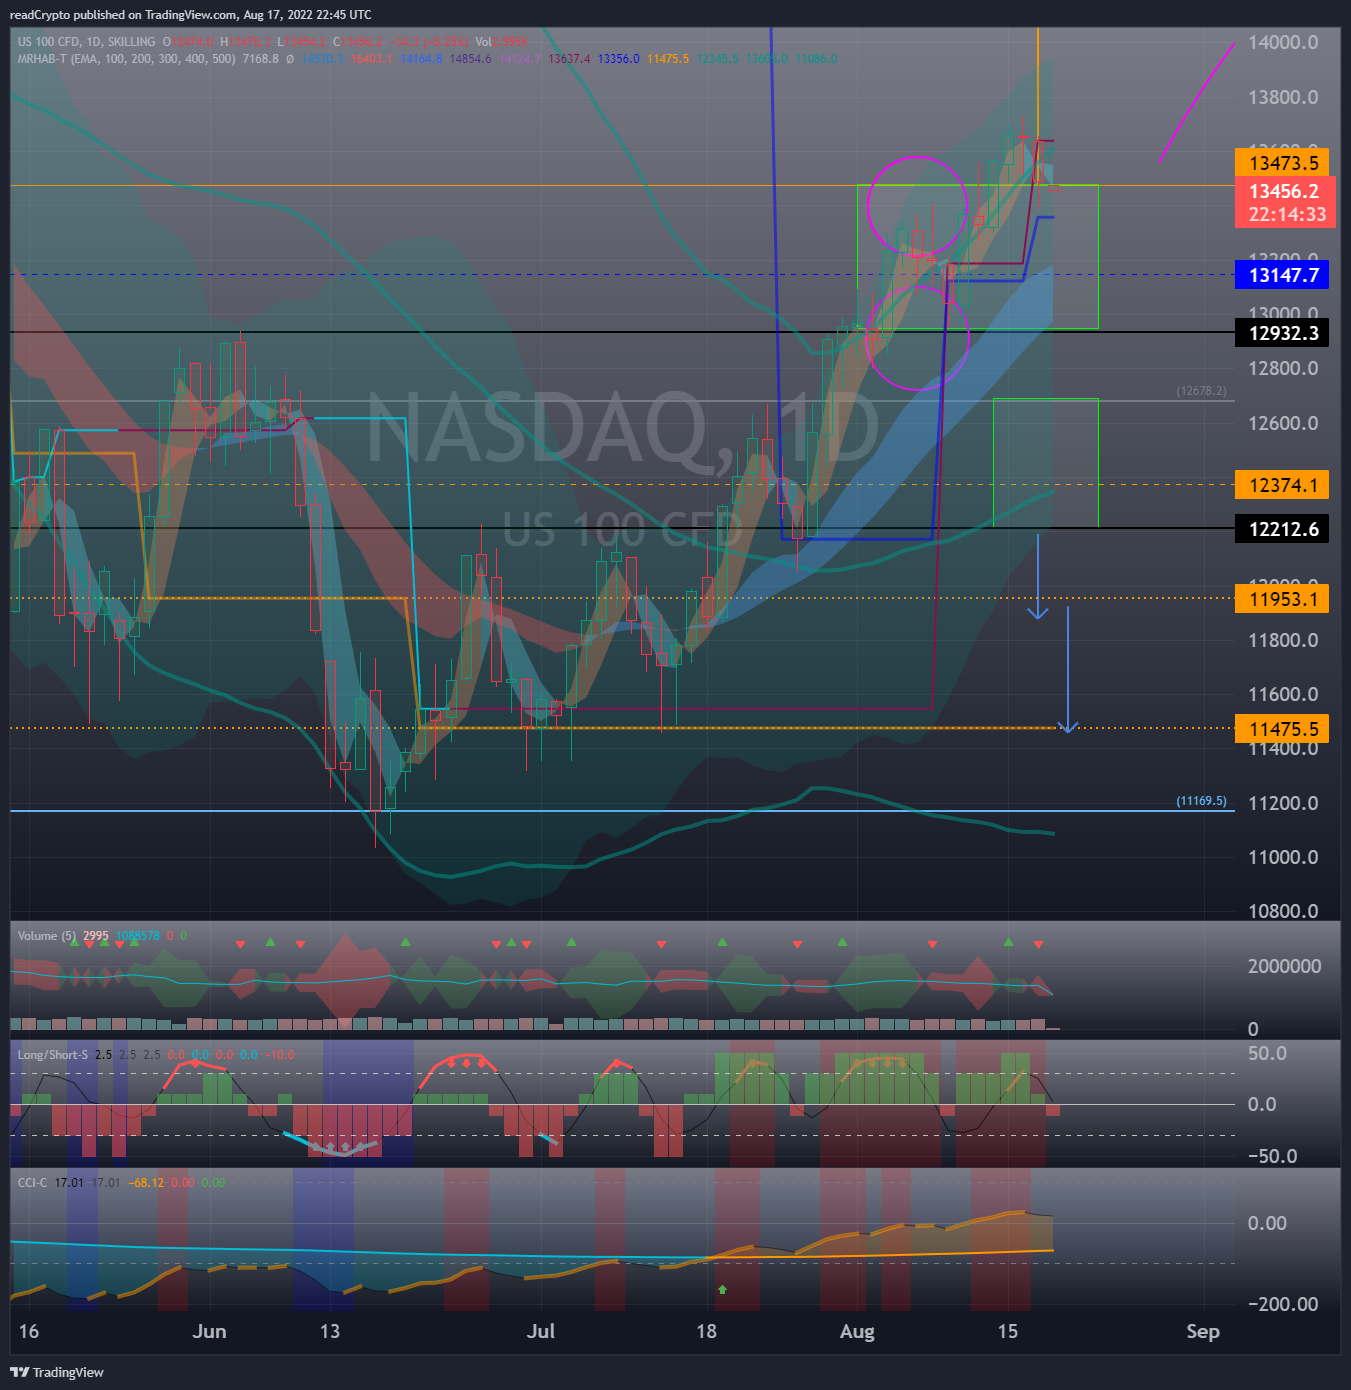This screenshot has height=1390, width=1351.
Task: Click the −50.0 value on Long/Short scale
Action: (x=1272, y=1156)
